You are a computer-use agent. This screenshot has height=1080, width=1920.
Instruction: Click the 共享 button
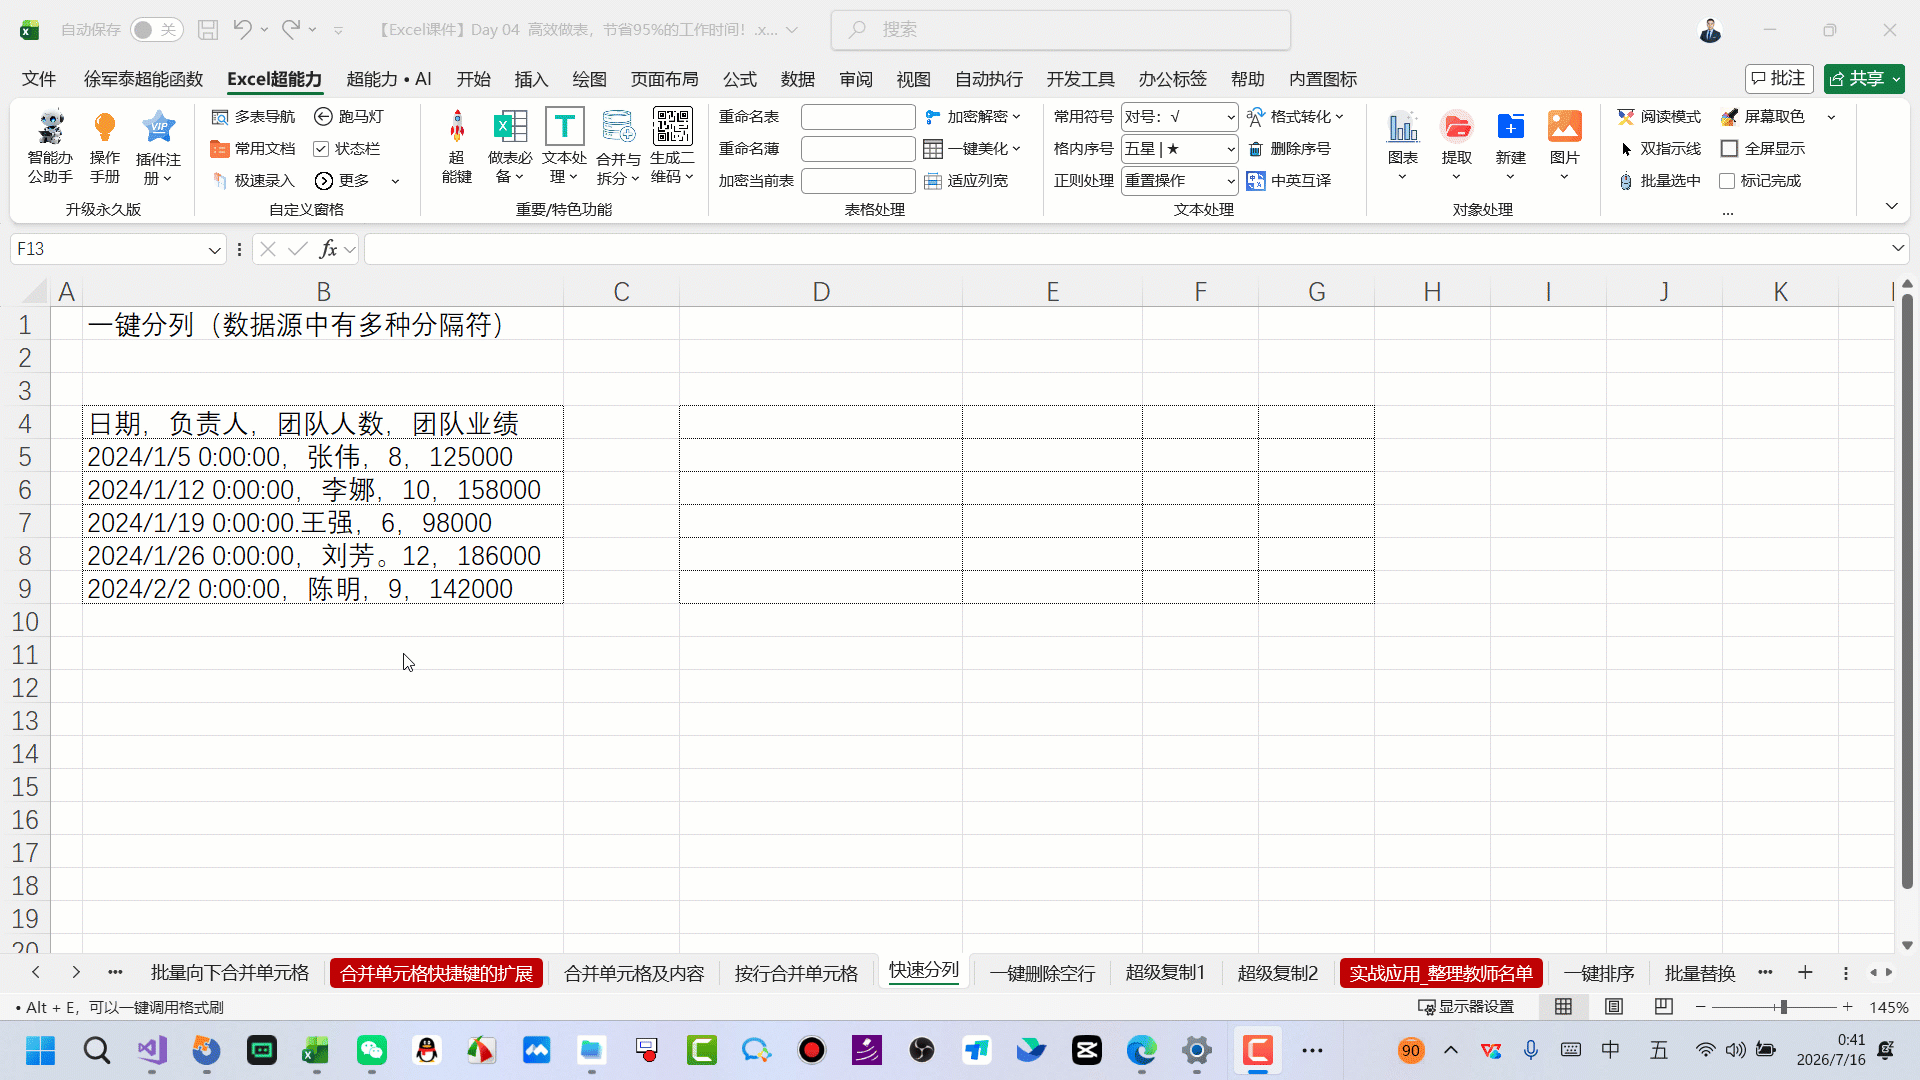click(x=1865, y=79)
